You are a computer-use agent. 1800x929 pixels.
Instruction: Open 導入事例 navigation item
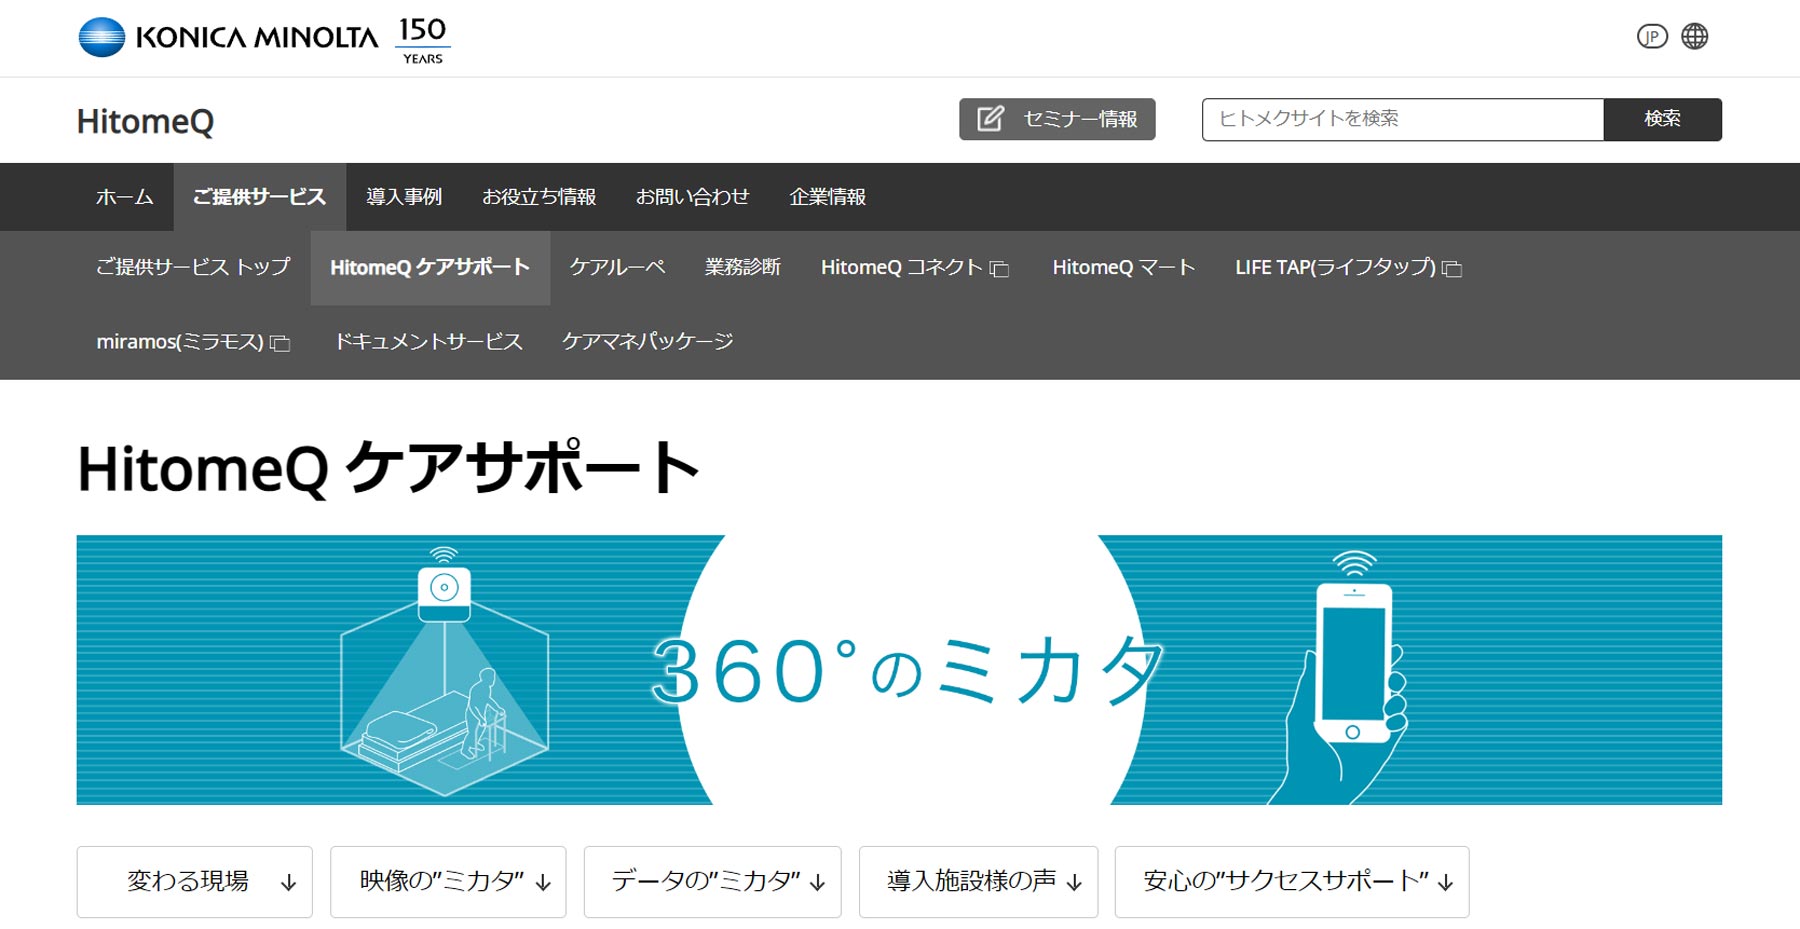click(x=404, y=197)
